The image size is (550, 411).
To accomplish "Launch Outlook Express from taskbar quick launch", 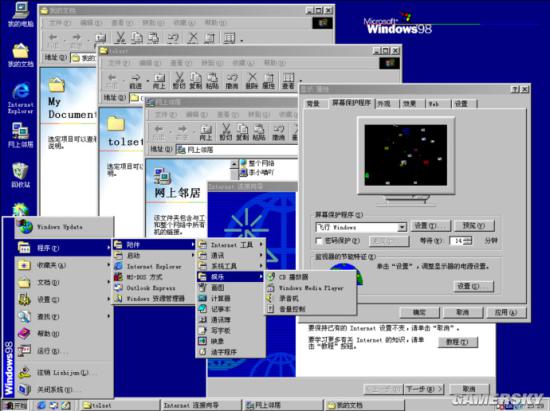I will point(54,405).
